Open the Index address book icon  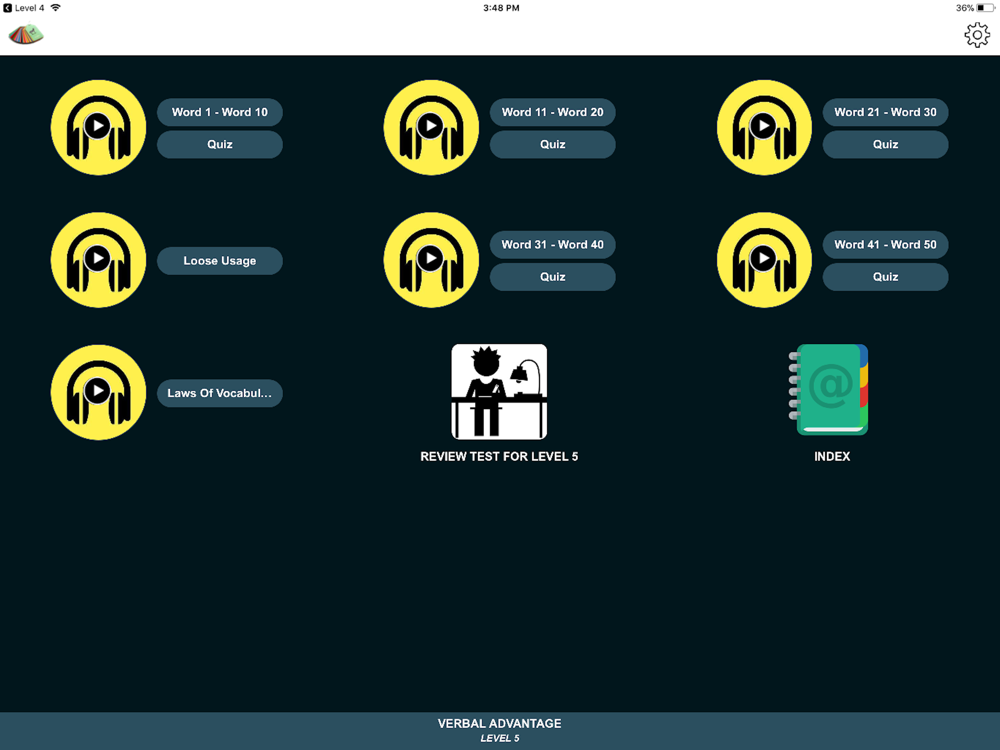[828, 390]
